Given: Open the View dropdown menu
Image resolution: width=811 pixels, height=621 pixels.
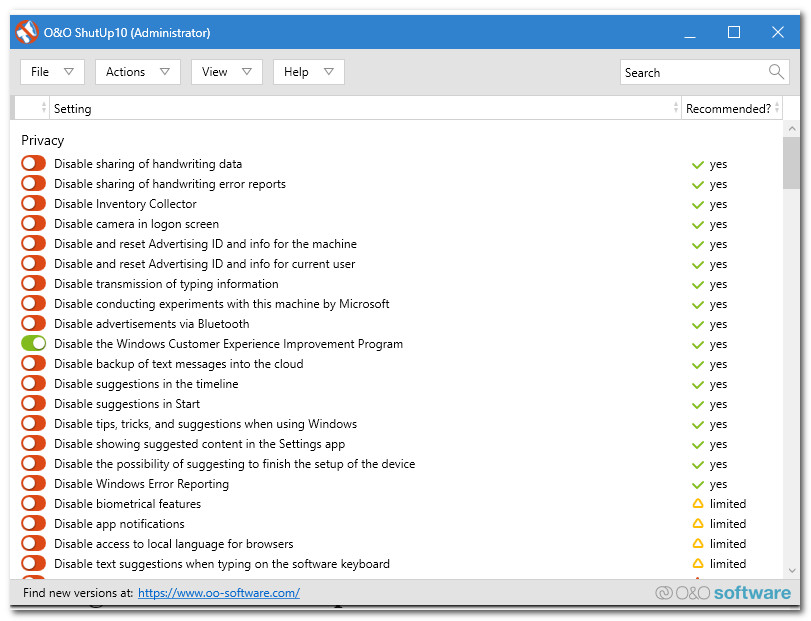Looking at the screenshot, I should [x=227, y=72].
